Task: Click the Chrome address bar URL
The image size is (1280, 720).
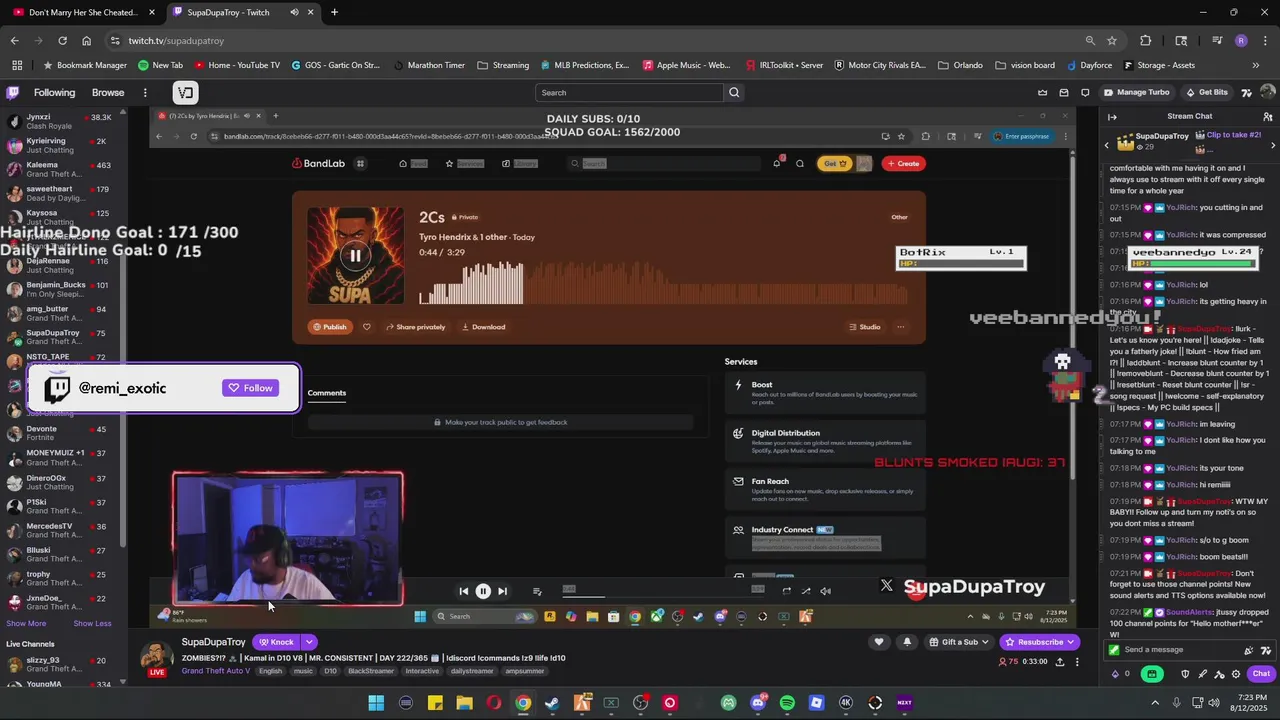Action: [176, 40]
